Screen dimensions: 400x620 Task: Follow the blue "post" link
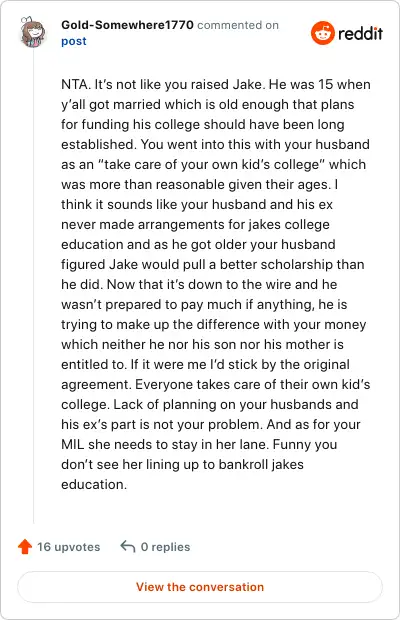(74, 41)
